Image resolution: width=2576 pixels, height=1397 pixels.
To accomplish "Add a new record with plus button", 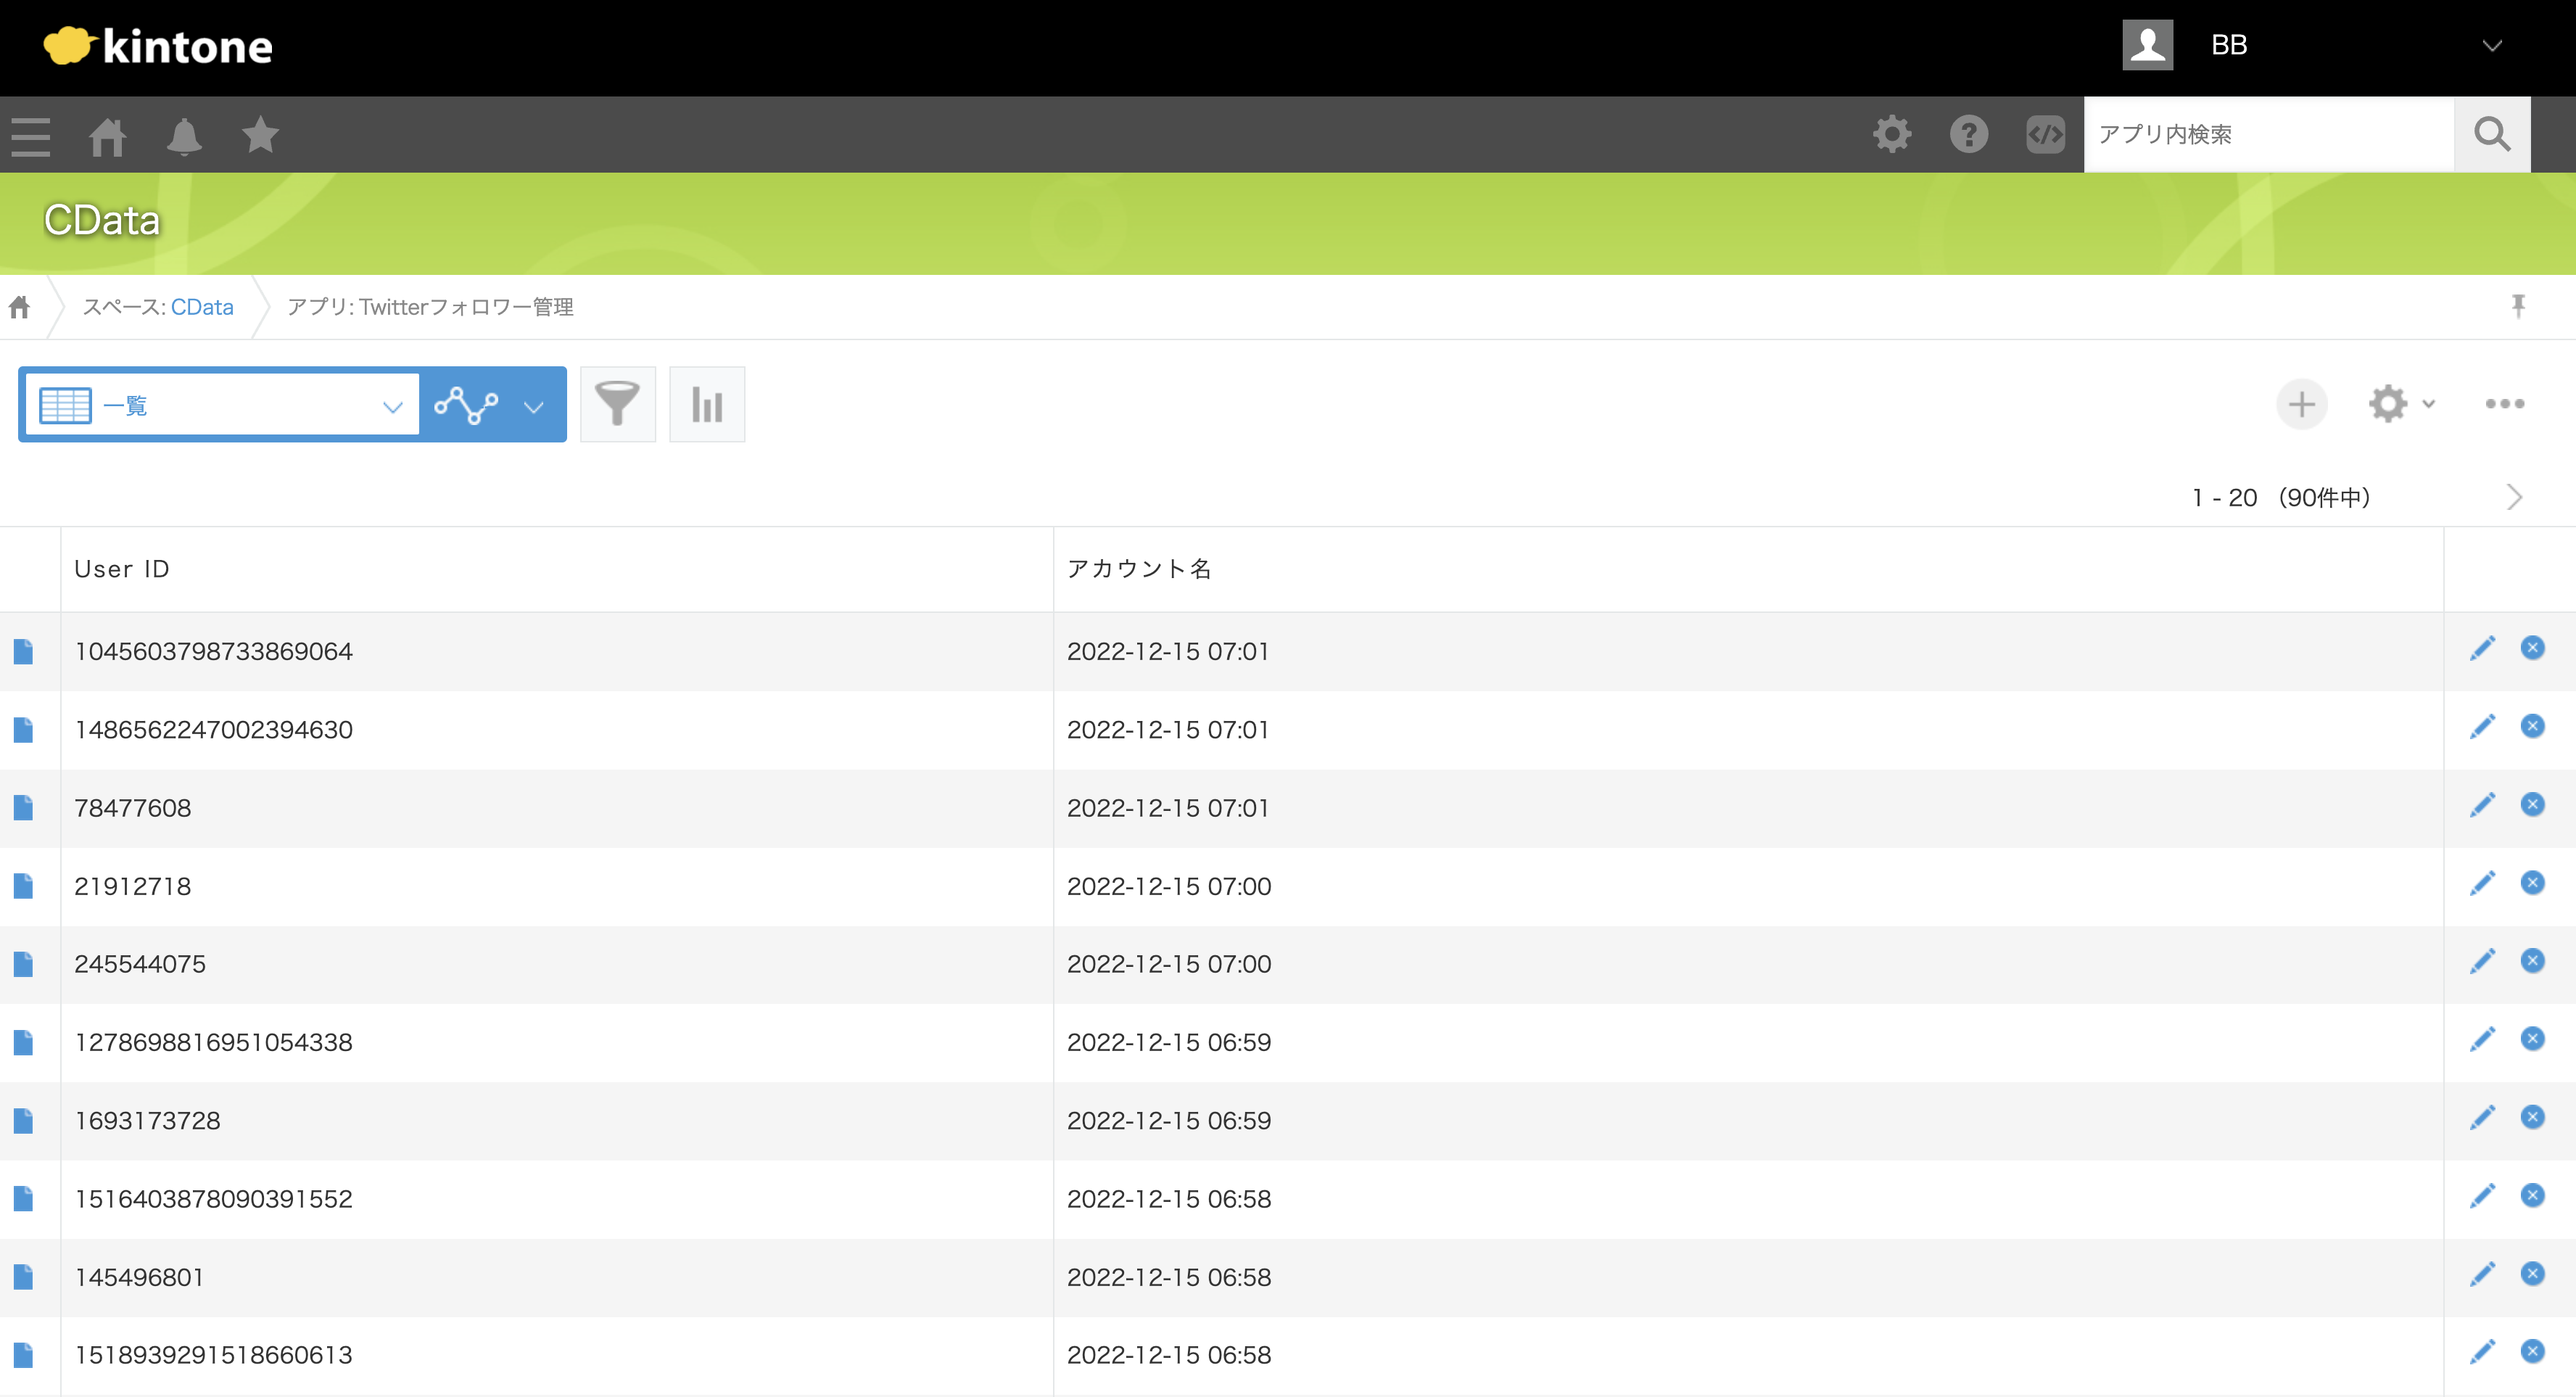I will tap(2301, 404).
